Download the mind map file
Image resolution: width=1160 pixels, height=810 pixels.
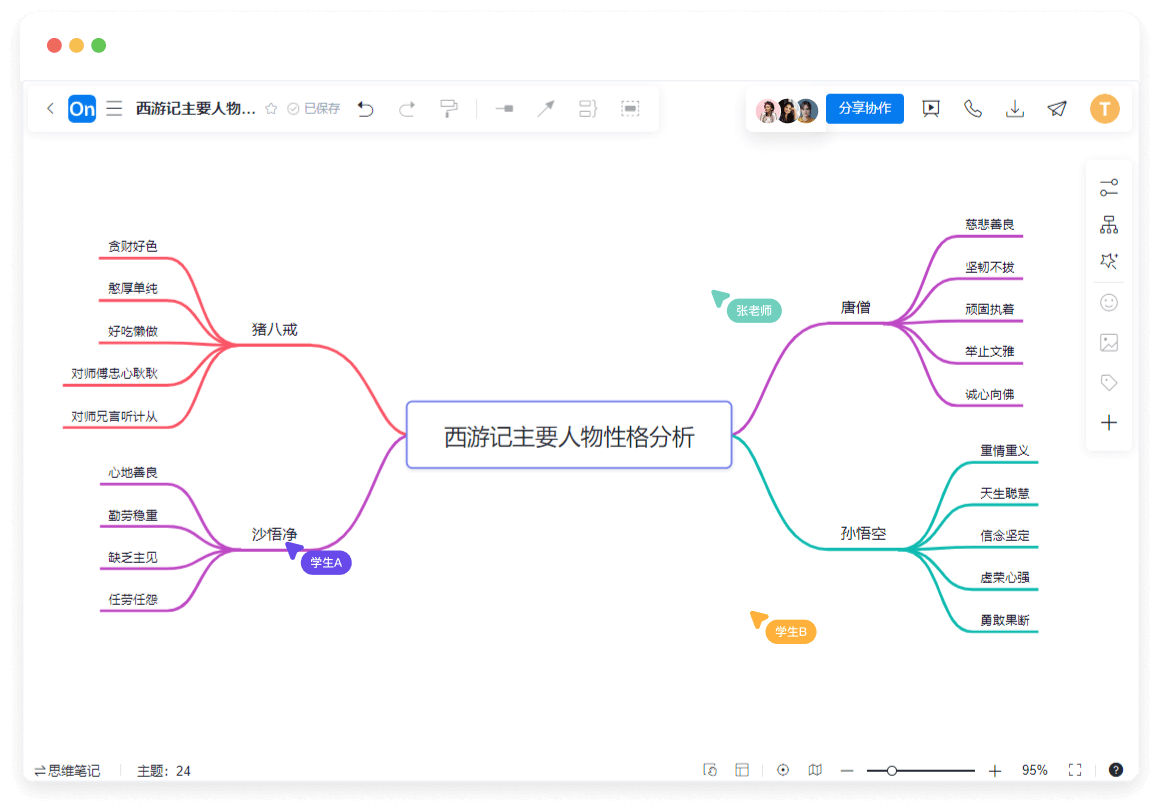(x=1015, y=109)
